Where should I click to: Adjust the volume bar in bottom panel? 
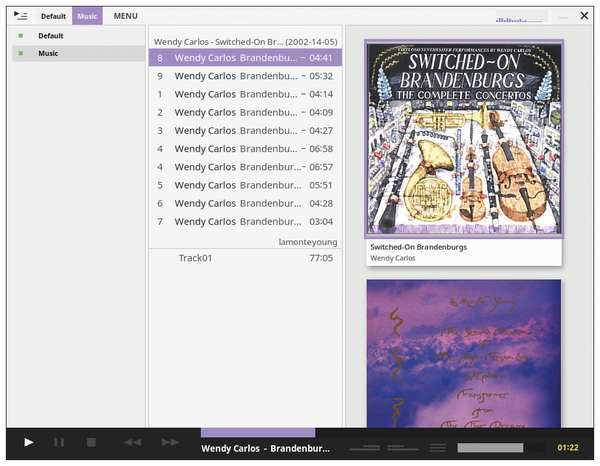(x=501, y=448)
